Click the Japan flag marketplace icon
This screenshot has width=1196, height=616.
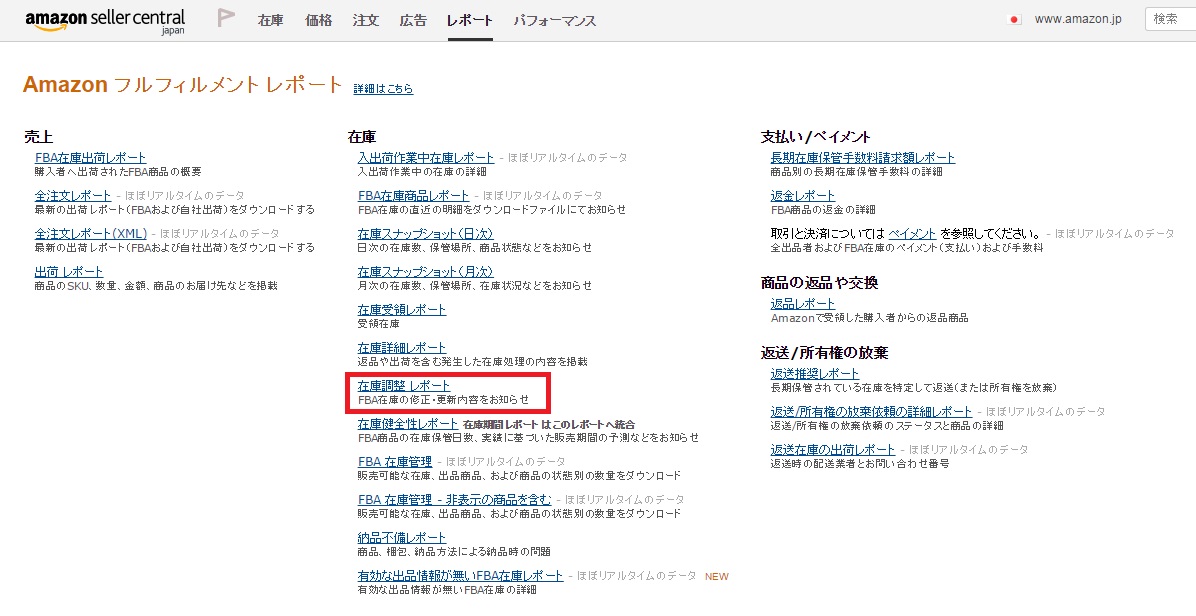click(1014, 20)
